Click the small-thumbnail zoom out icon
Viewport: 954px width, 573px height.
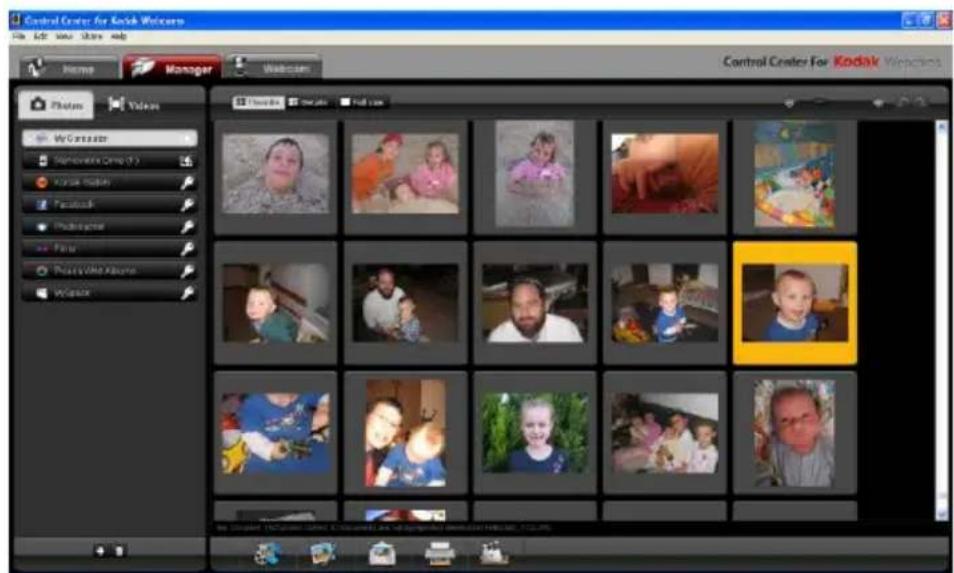(789, 103)
